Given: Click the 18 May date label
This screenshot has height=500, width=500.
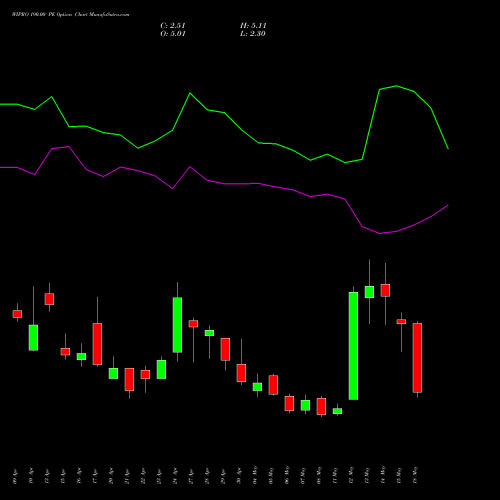Looking at the screenshot, I should pos(416,475).
